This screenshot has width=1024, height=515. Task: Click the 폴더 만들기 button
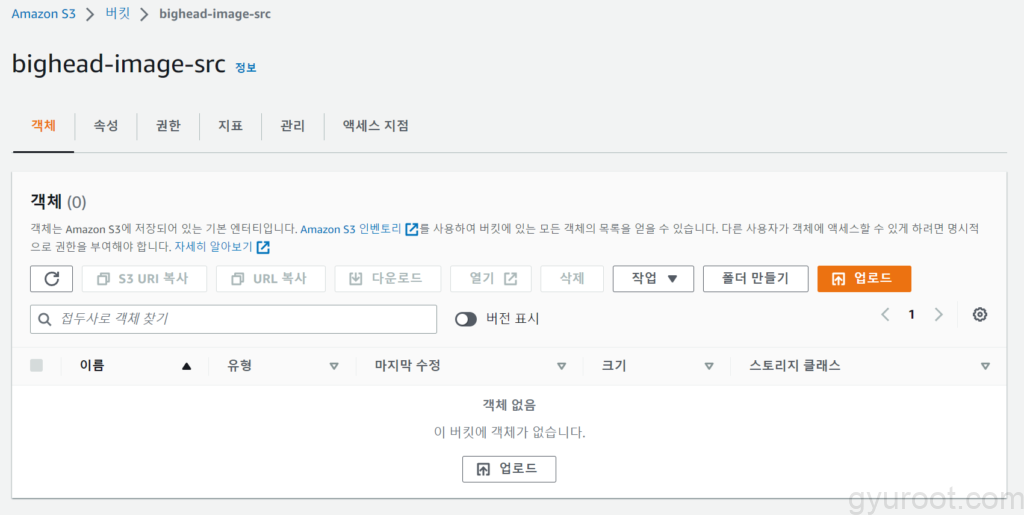pyautogui.click(x=755, y=279)
